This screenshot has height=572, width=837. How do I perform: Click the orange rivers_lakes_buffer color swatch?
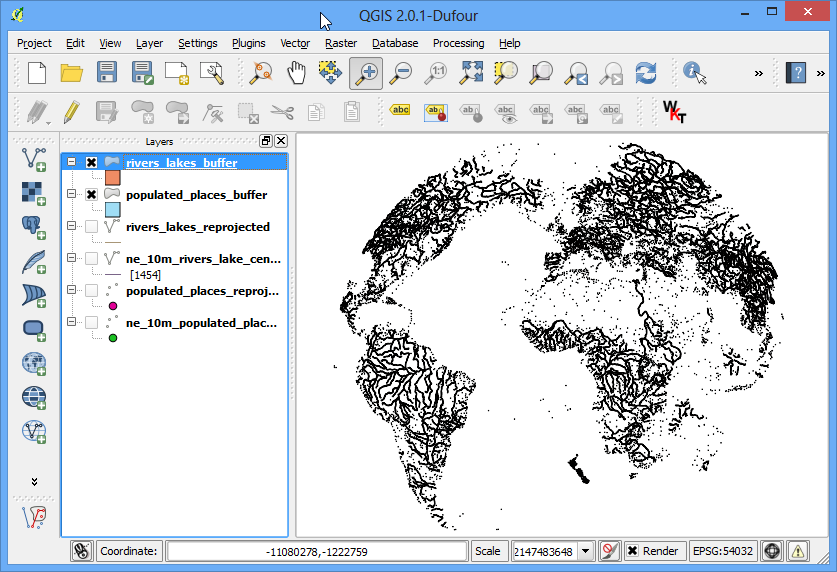click(x=113, y=178)
